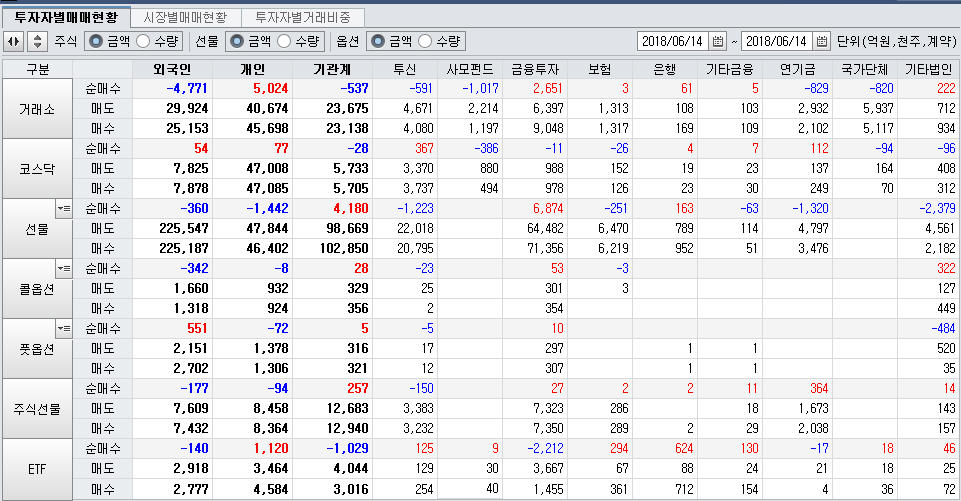Screen dimensions: 961x501
Task: Click 선물 기타법인 net value -2,379
Action: tap(938, 208)
